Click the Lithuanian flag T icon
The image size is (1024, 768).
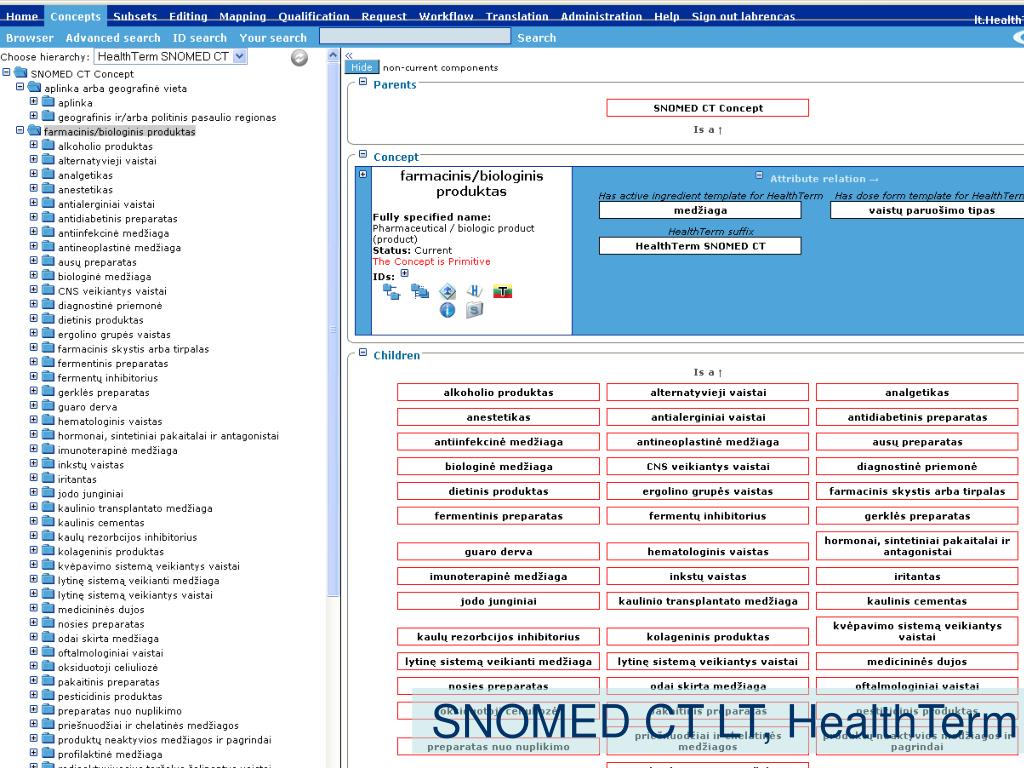click(x=502, y=291)
